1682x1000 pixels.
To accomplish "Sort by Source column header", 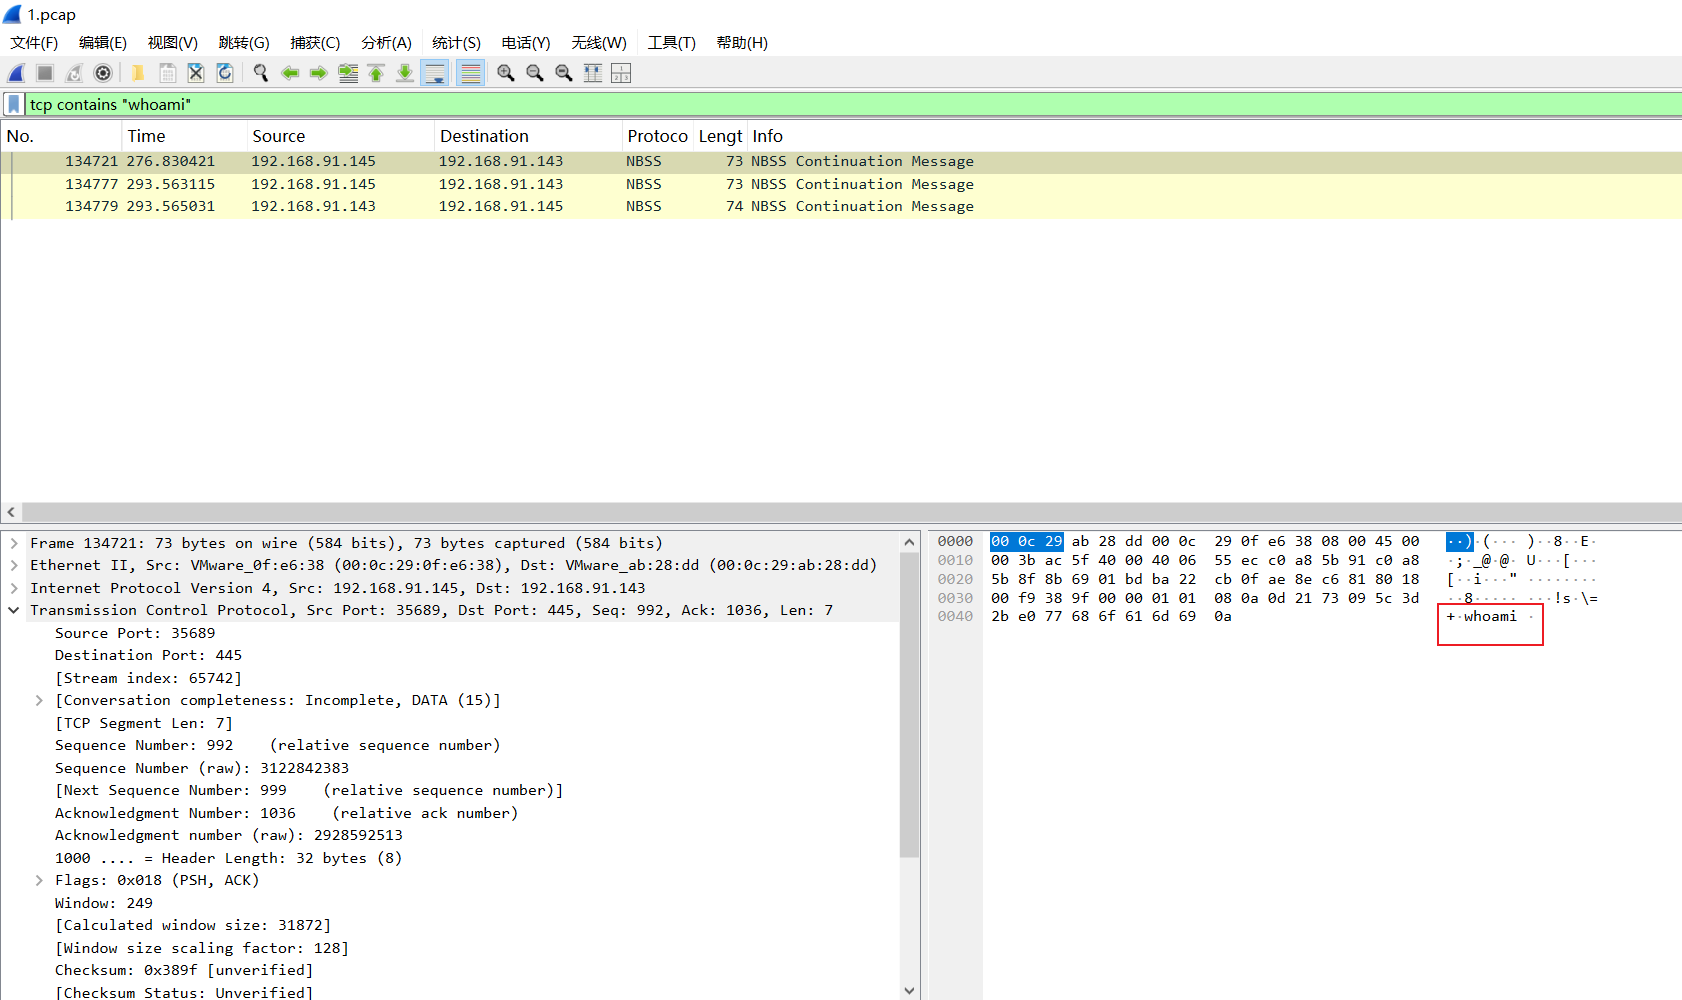I will (x=340, y=136).
